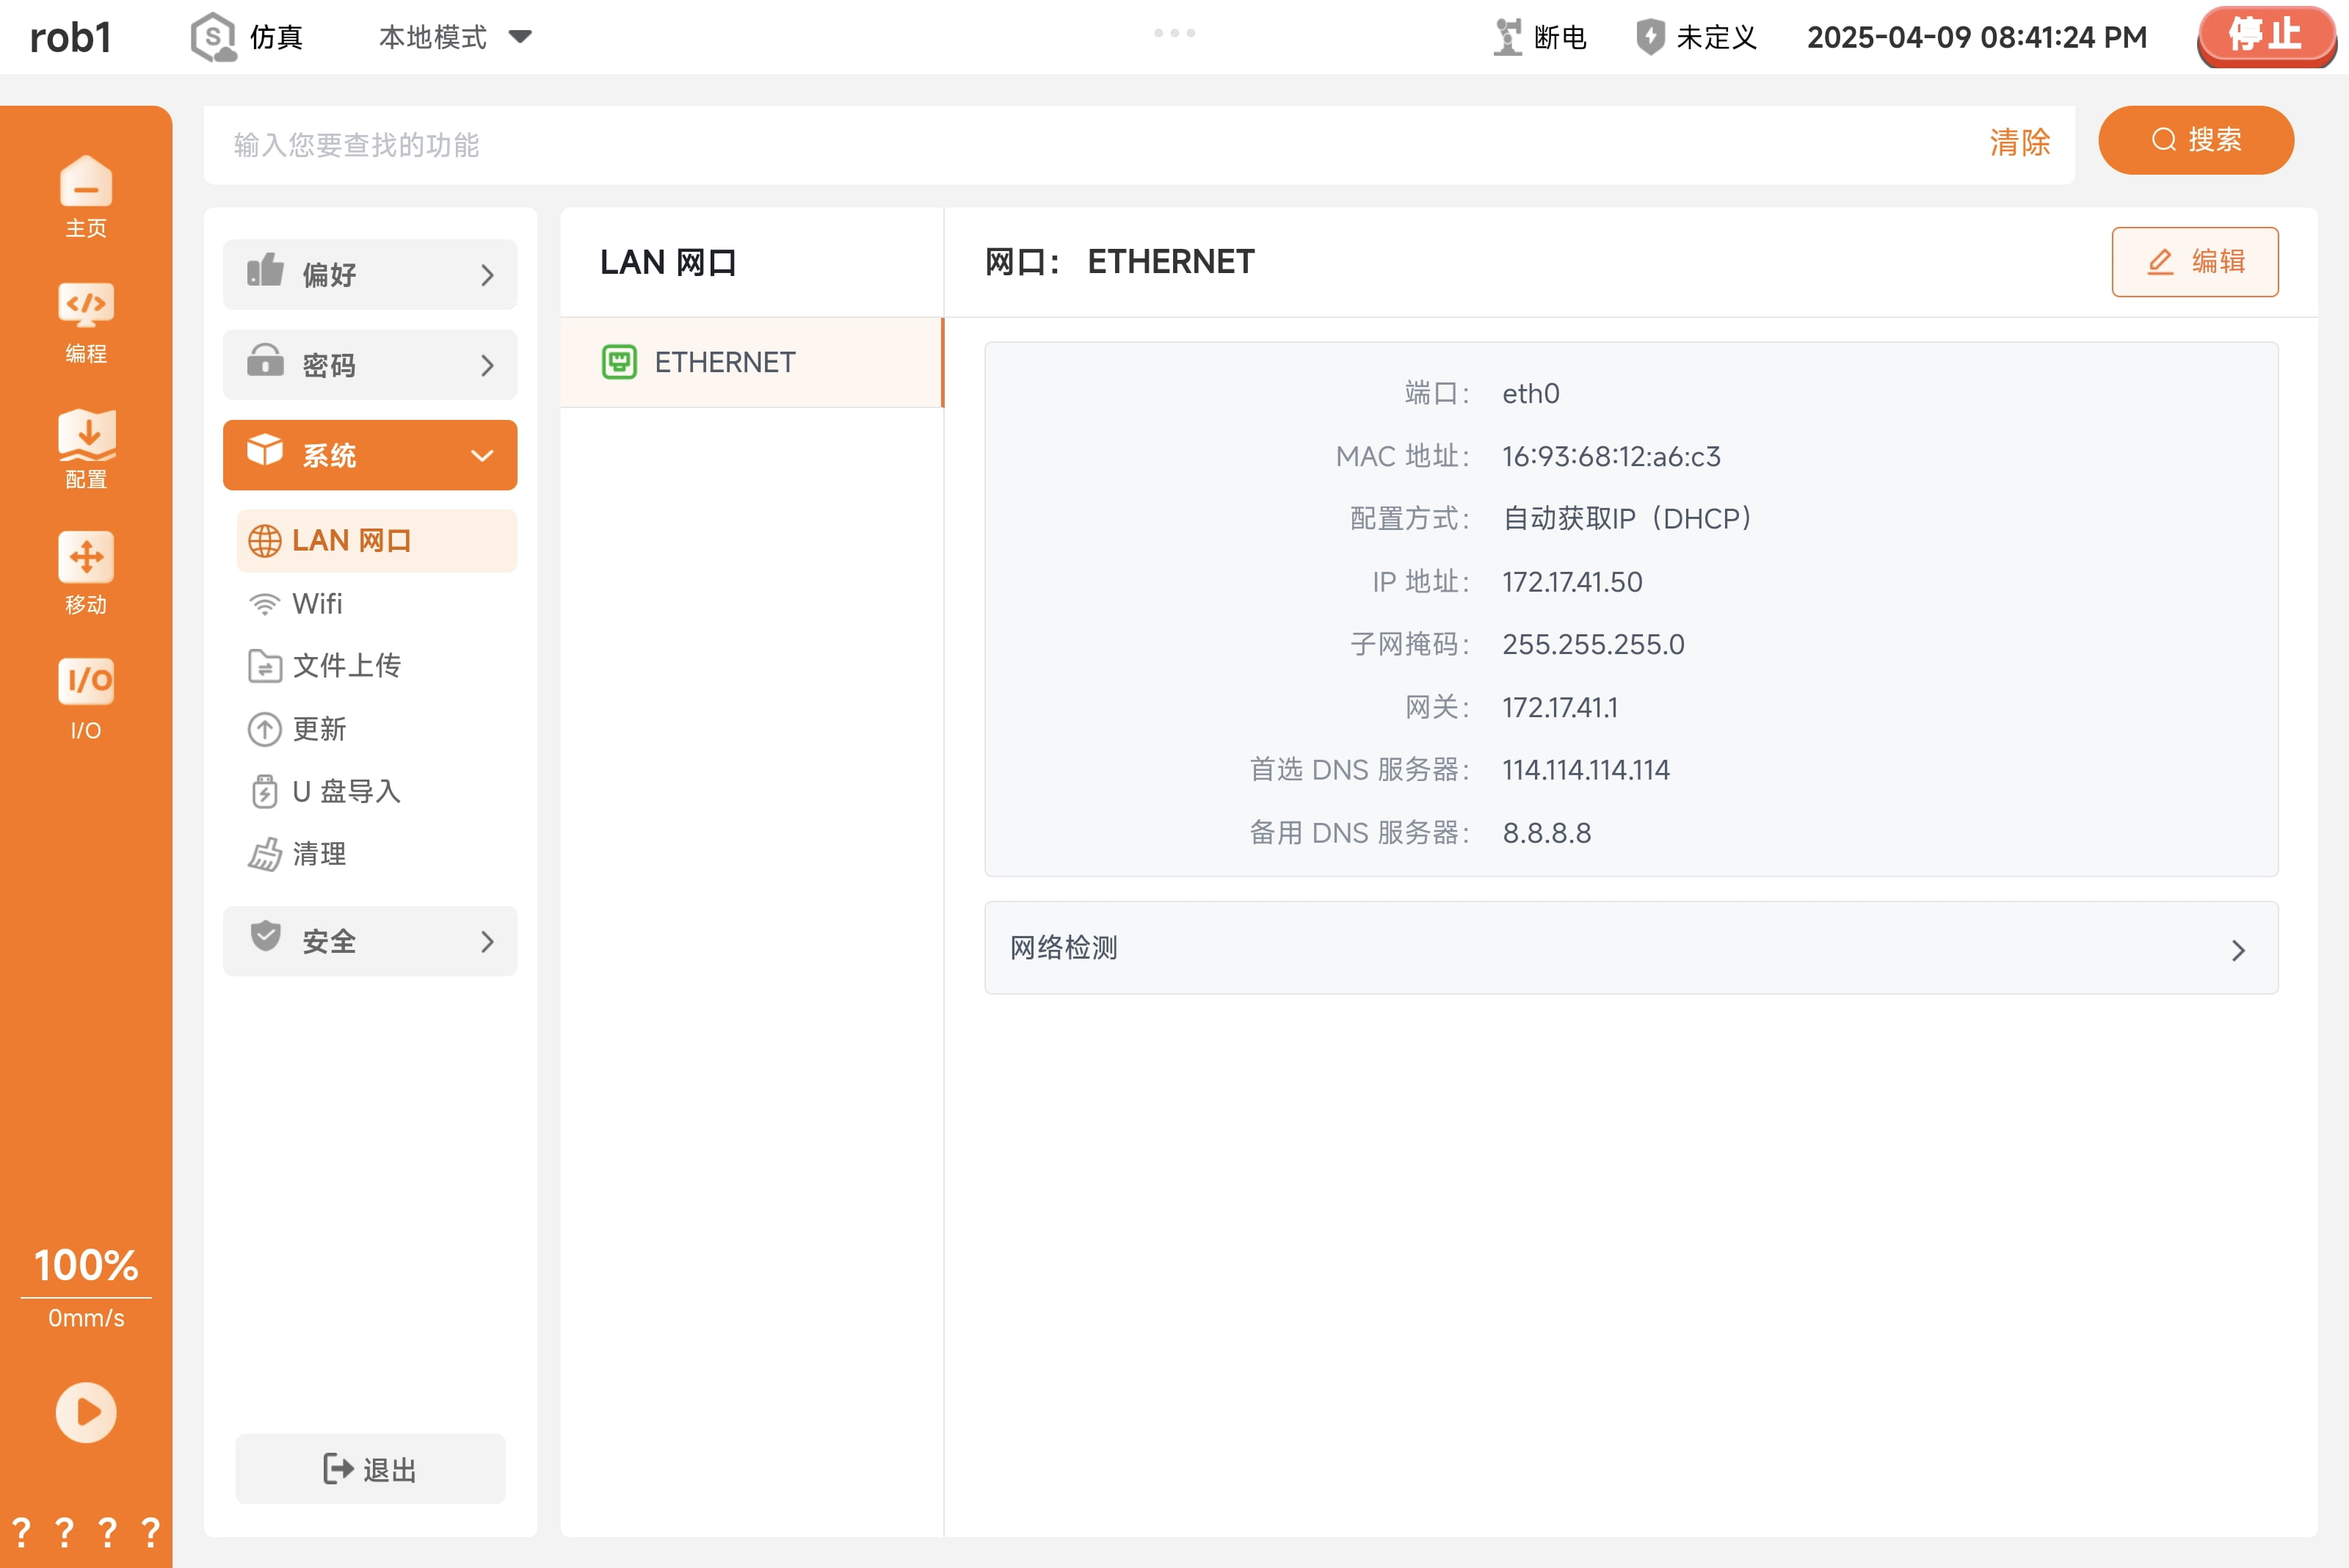Click the green ETHERNET port icon
This screenshot has height=1568, width=2349.
619,362
